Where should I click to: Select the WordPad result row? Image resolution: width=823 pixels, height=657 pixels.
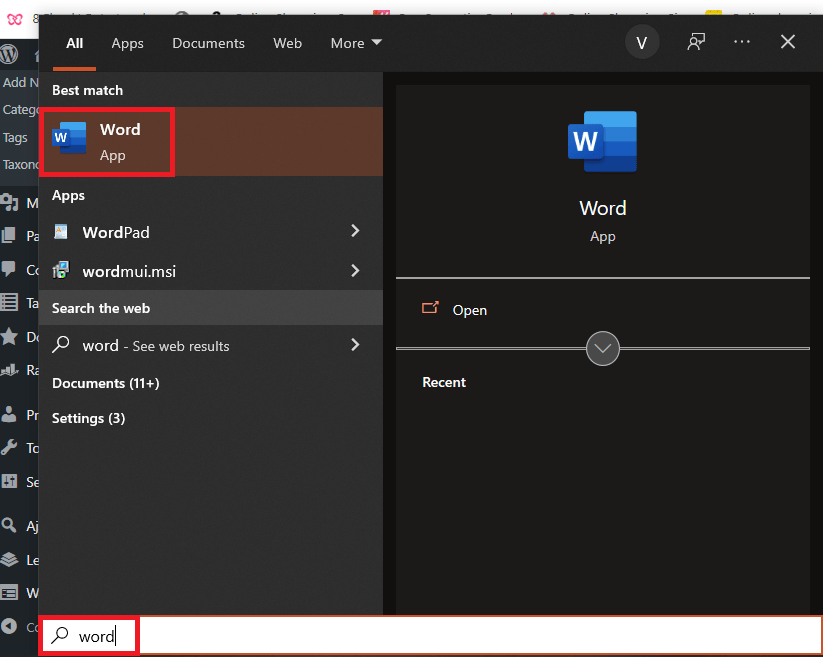211,231
